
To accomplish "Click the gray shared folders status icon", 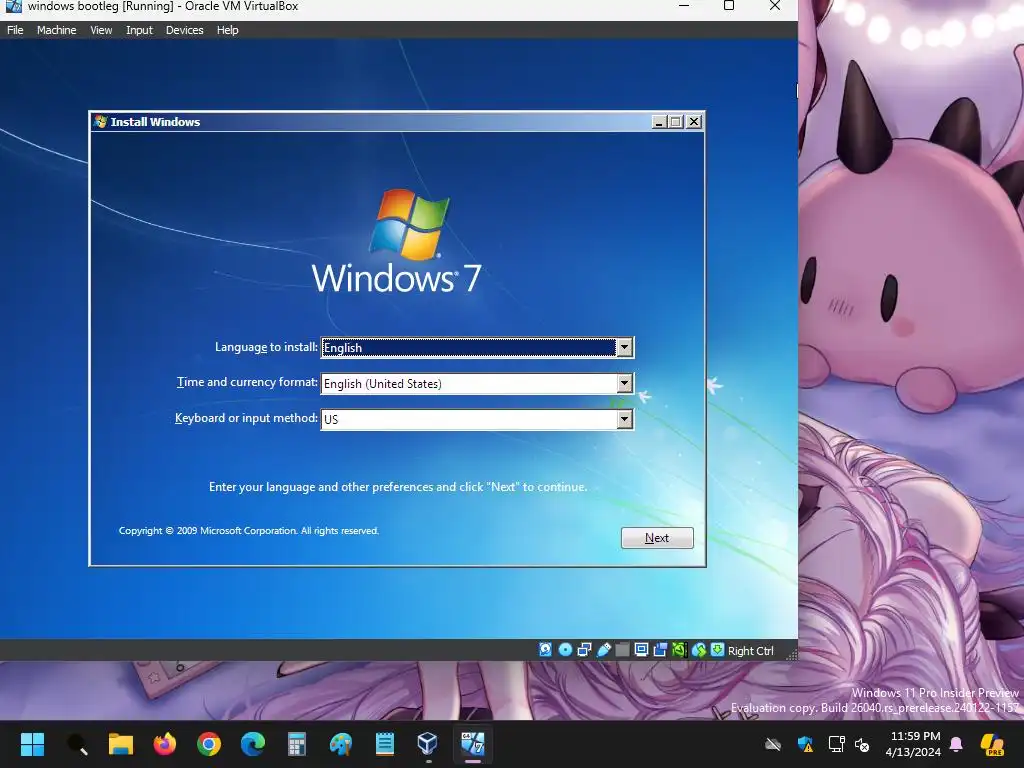I will tap(622, 650).
